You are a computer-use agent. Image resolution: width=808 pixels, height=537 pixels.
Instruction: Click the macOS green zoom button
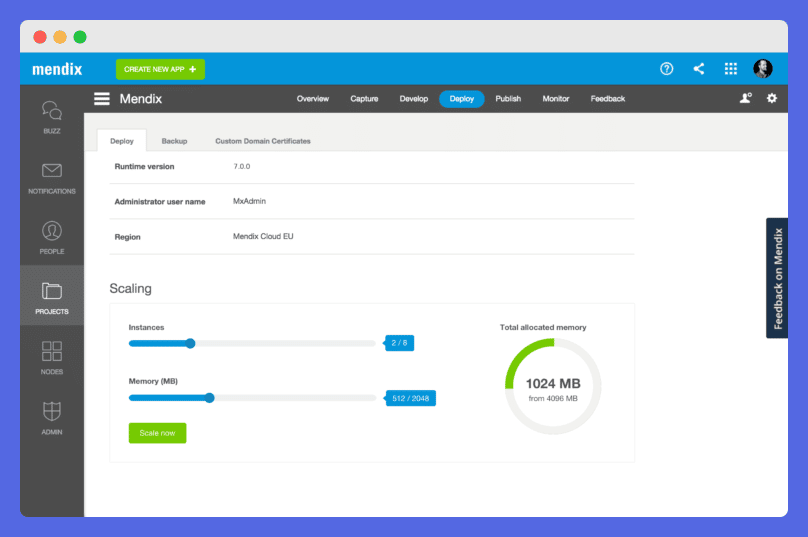(80, 37)
